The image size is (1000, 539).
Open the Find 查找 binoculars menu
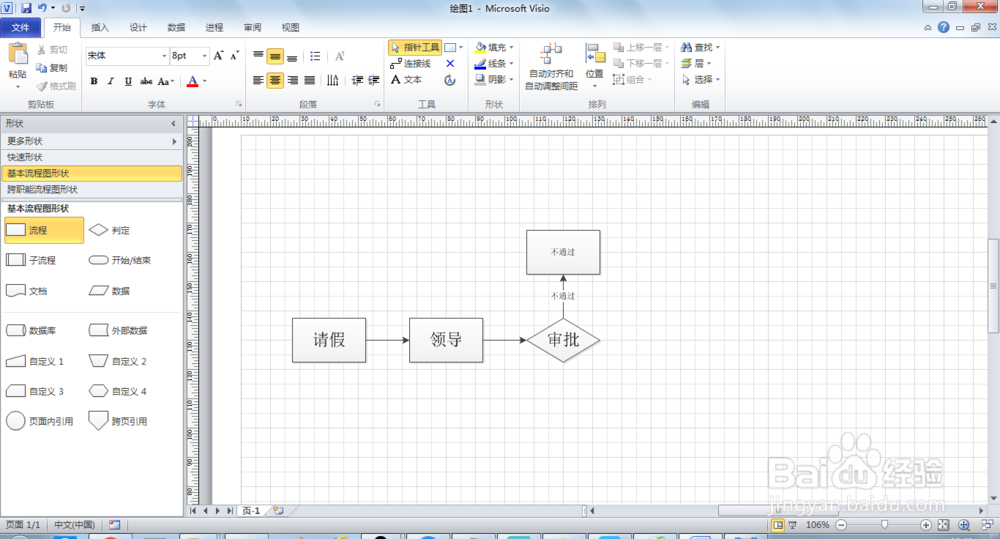pyautogui.click(x=700, y=47)
